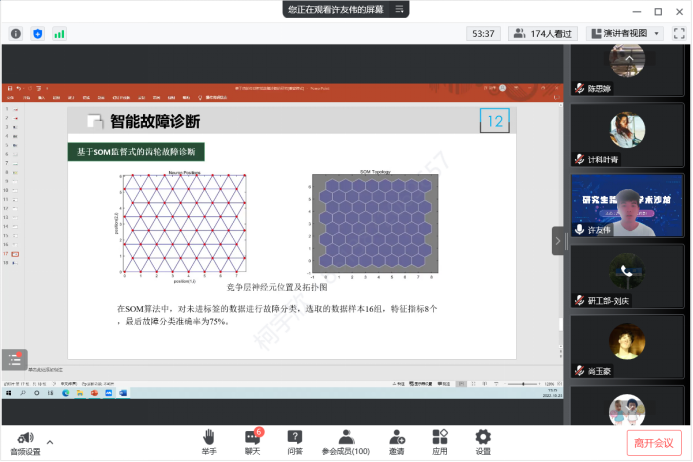Open the Q&A (问答) panel
Screen dimensions: 693x462
(295, 441)
